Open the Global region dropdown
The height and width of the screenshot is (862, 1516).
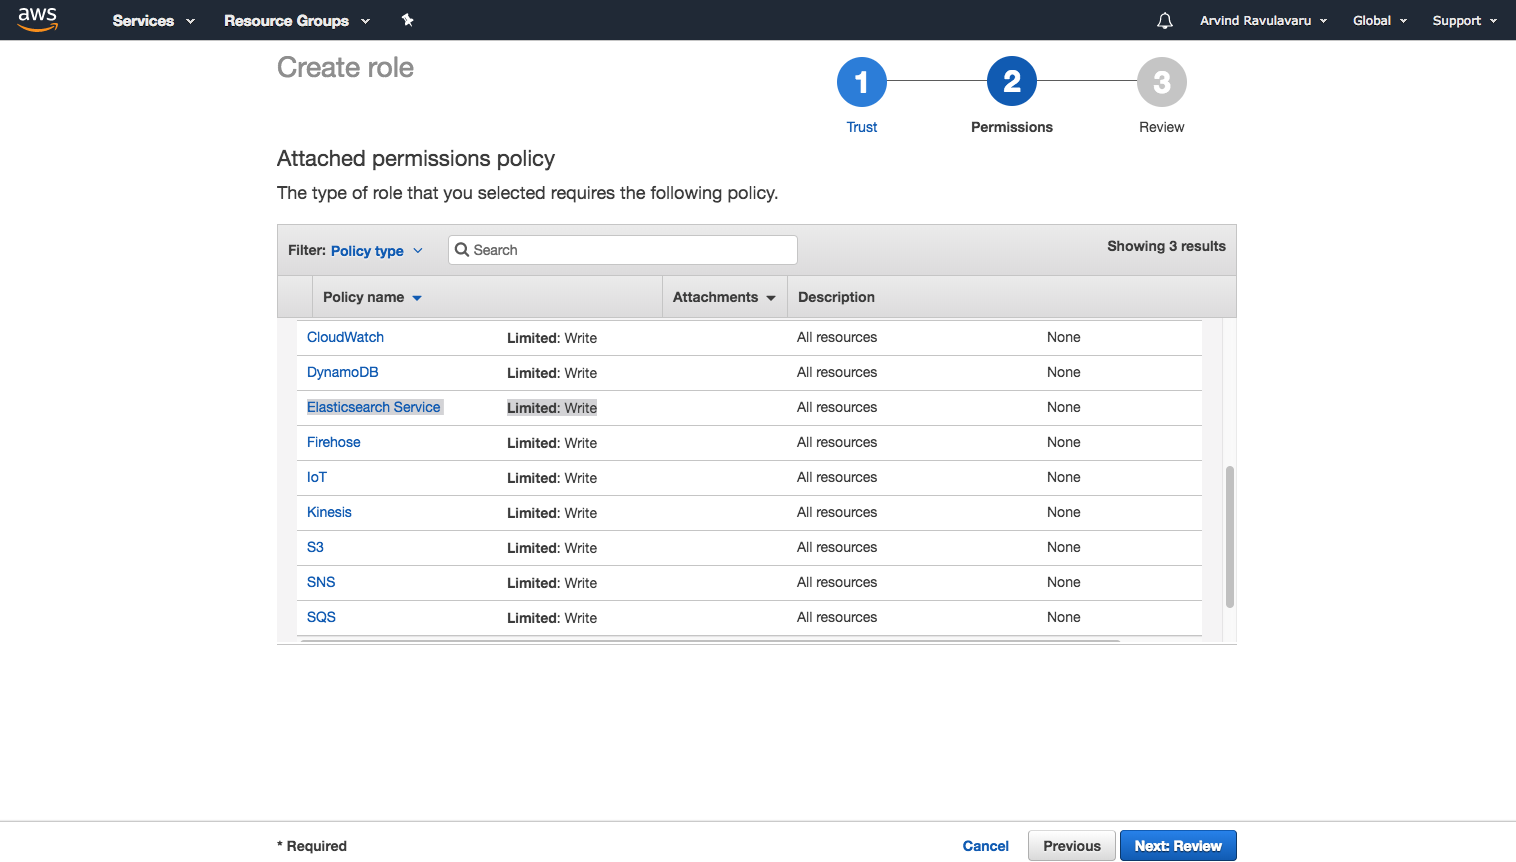coord(1380,20)
